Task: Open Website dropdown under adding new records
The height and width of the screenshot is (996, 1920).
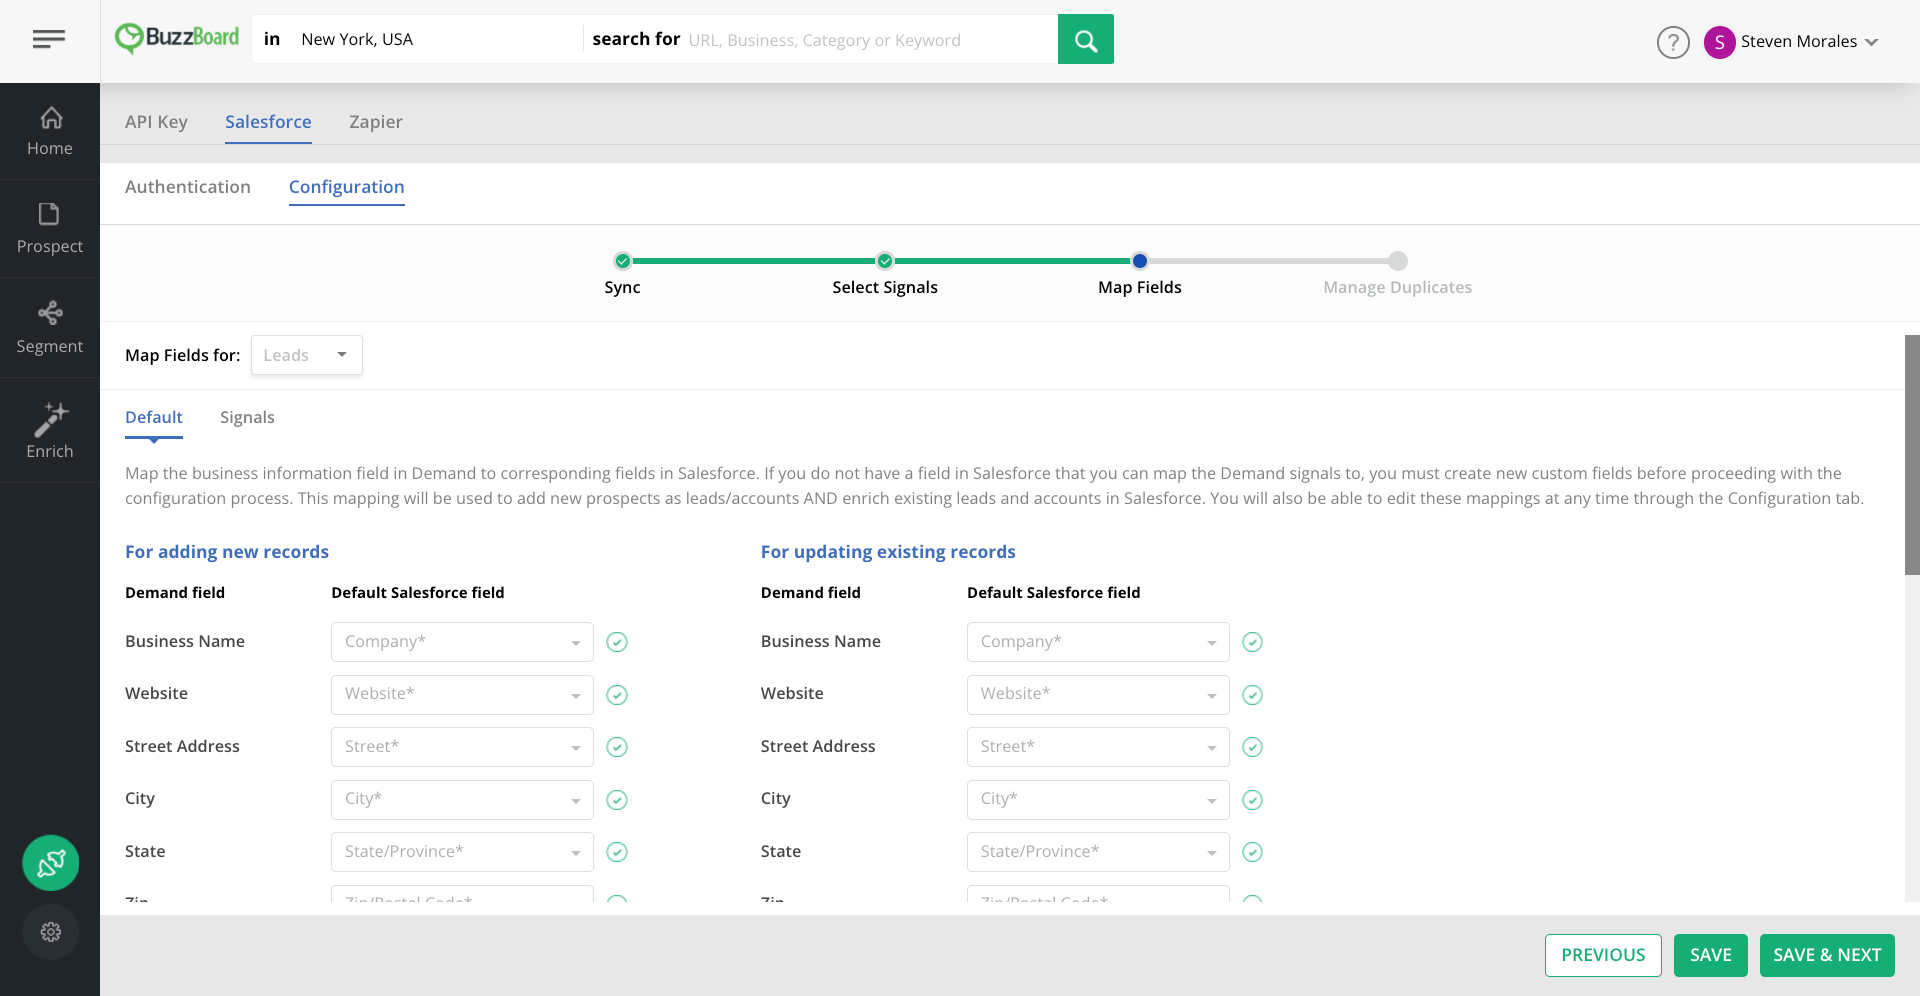Action: [x=462, y=694]
